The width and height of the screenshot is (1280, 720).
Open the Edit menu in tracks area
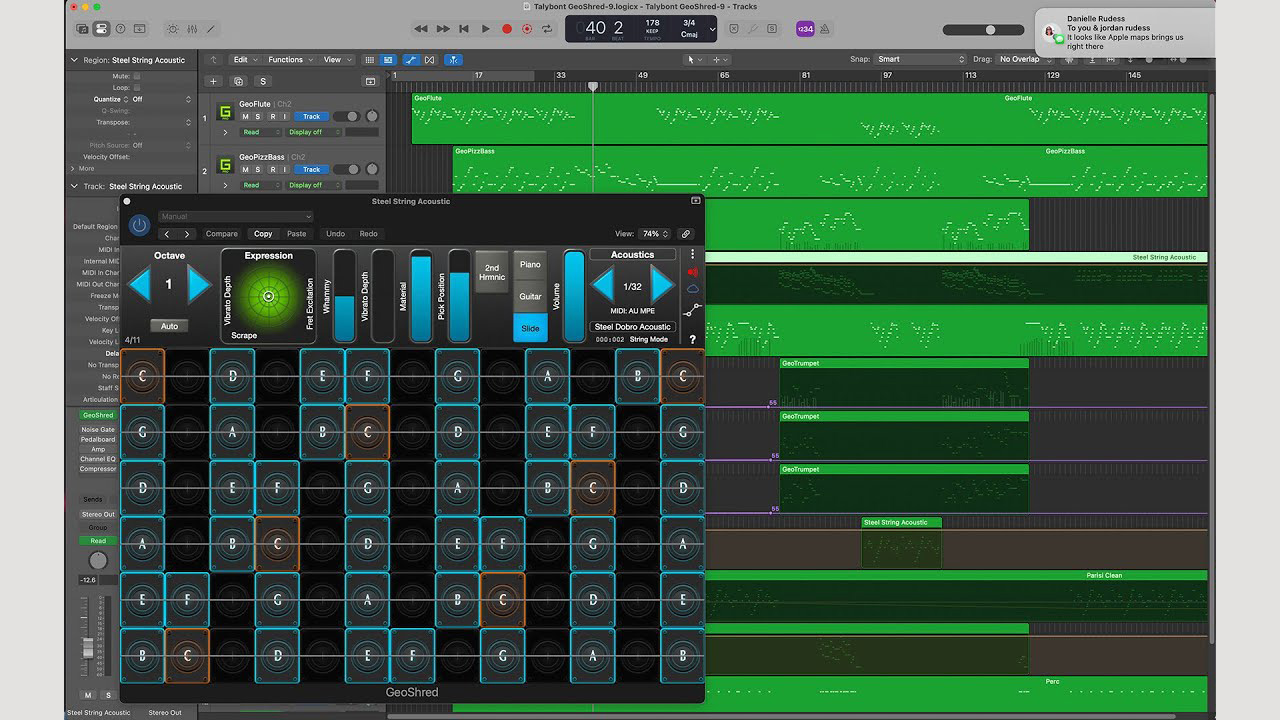point(243,60)
